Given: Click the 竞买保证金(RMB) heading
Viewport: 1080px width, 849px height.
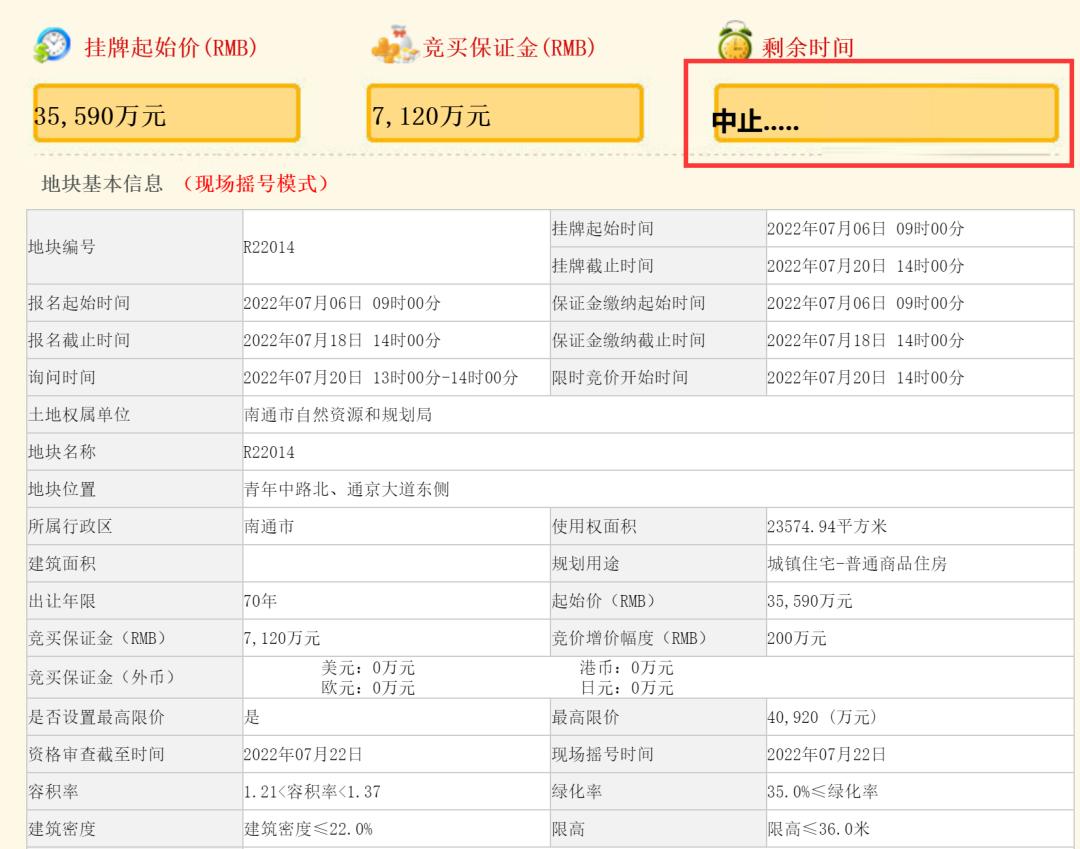Looking at the screenshot, I should click(x=509, y=47).
